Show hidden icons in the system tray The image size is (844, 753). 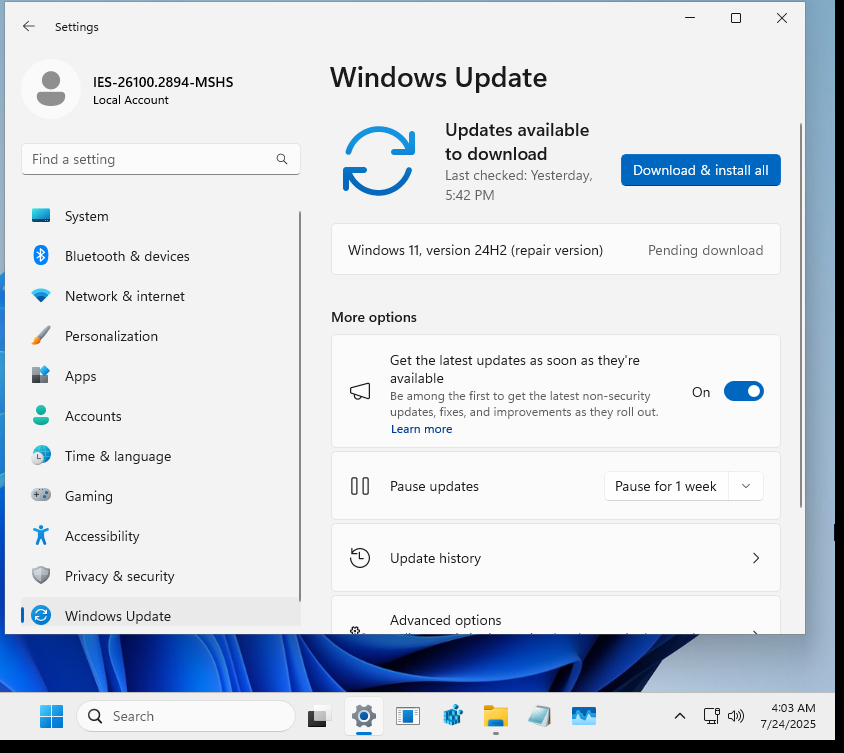pos(680,716)
